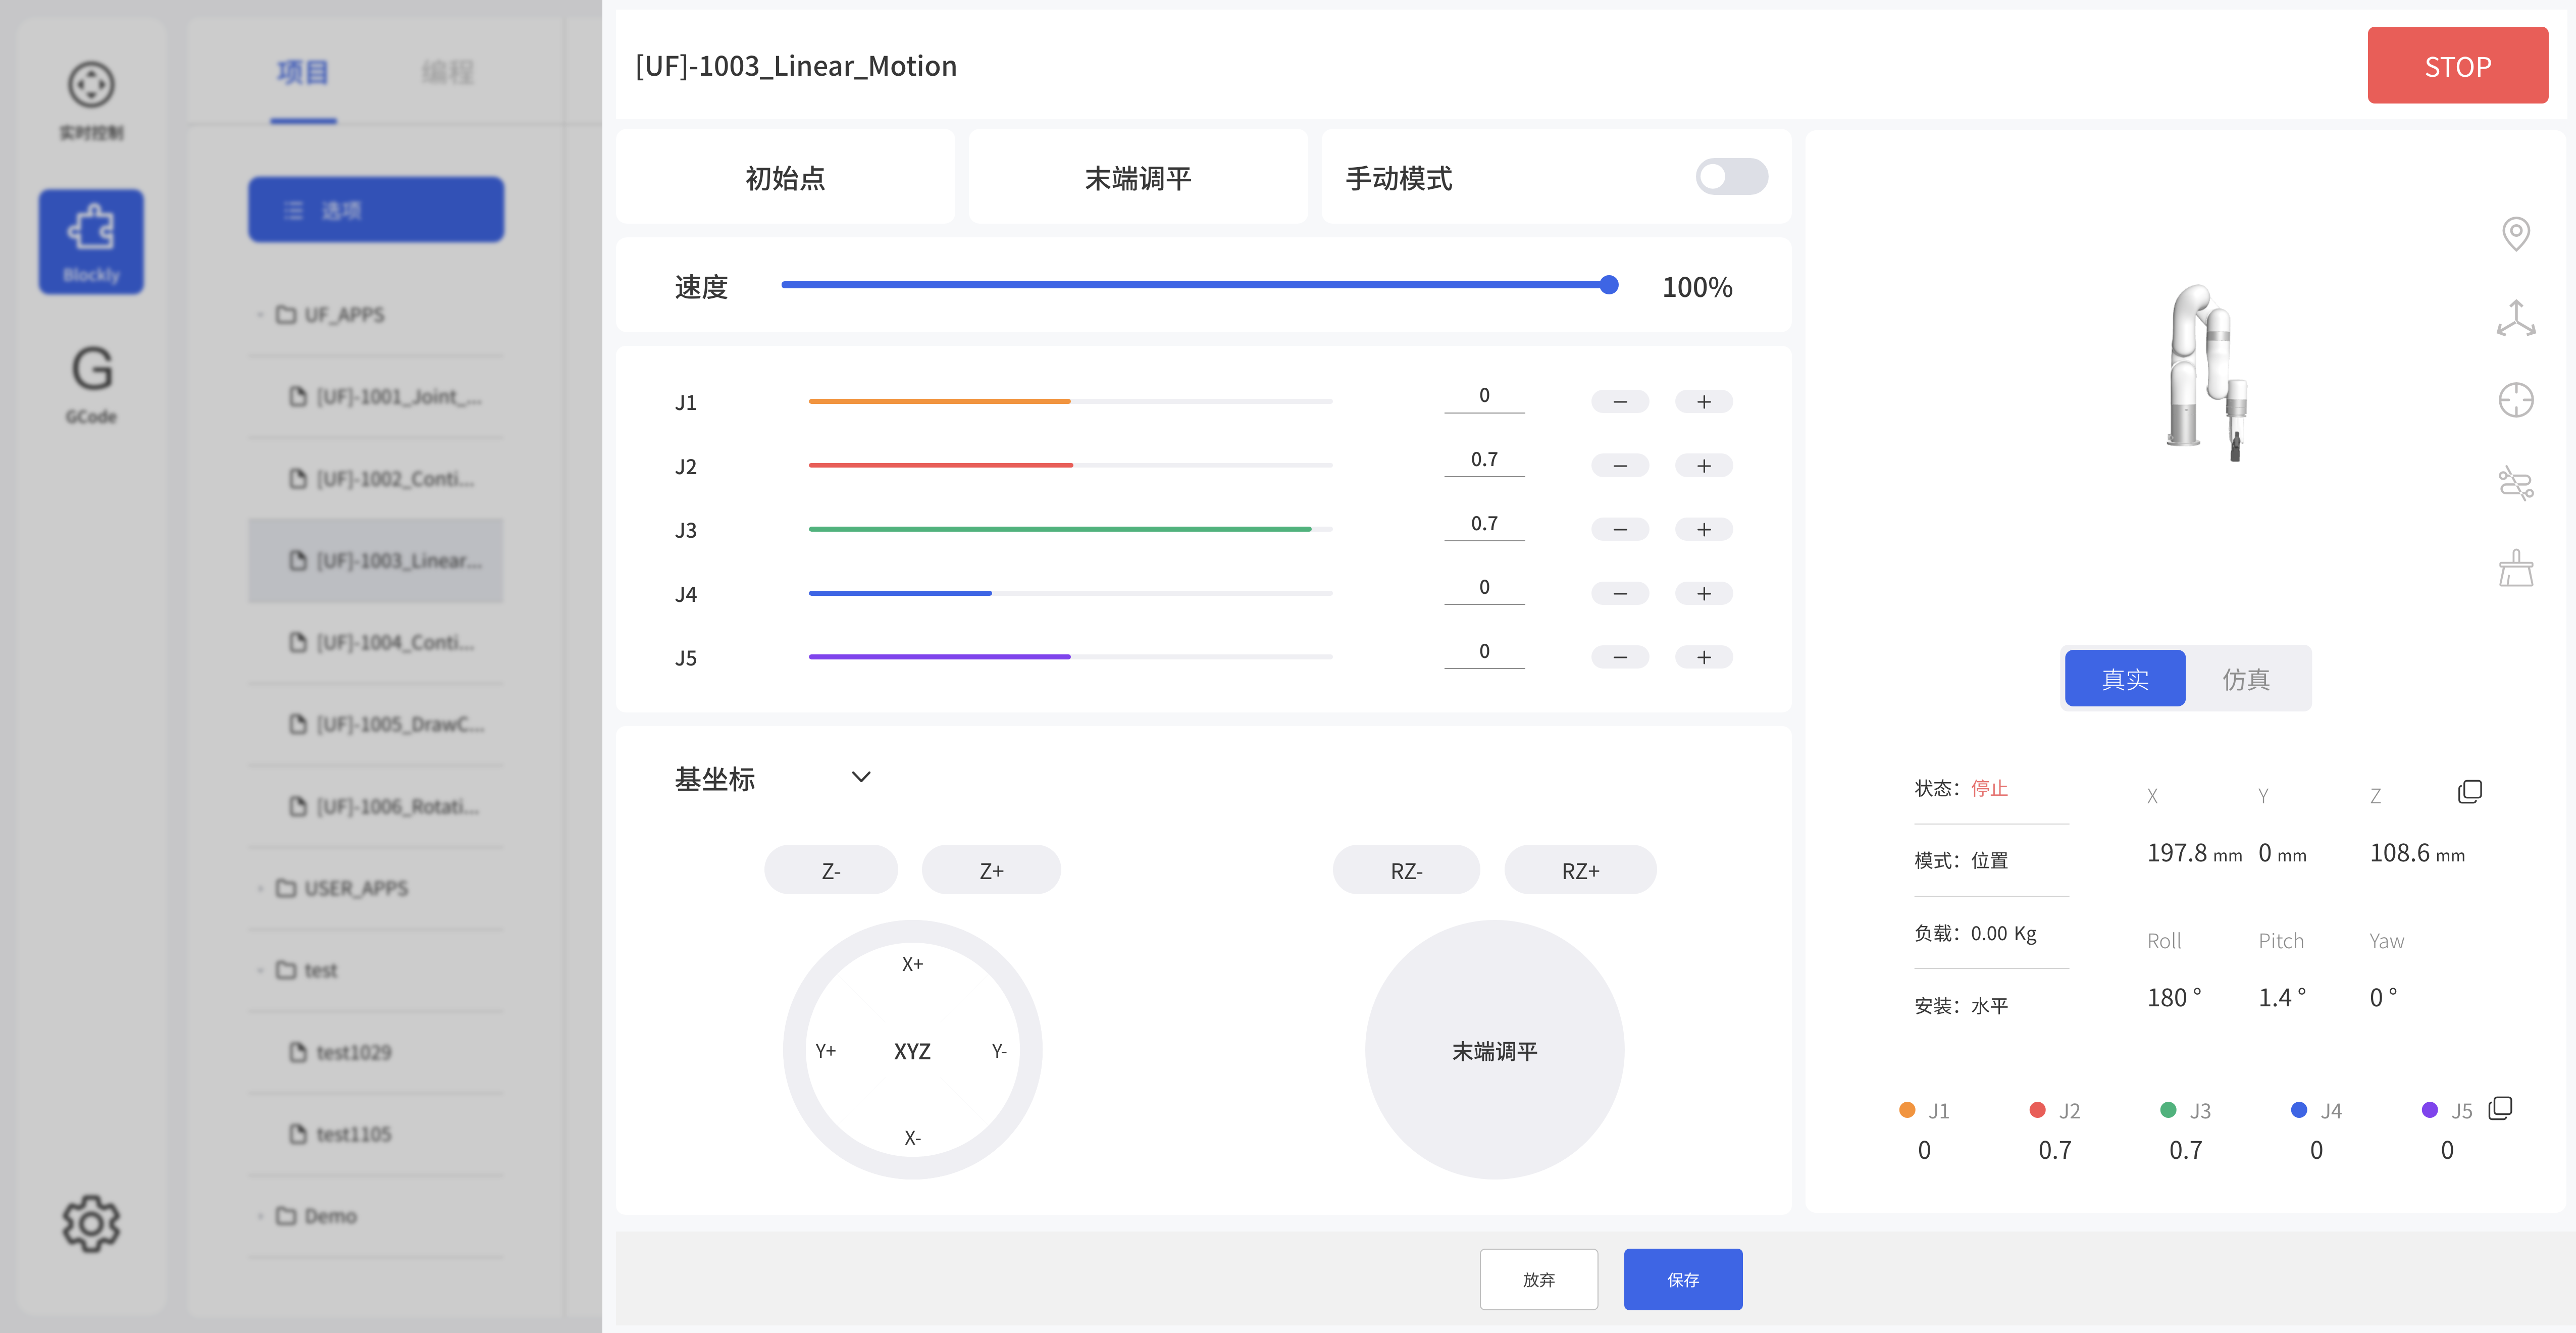The width and height of the screenshot is (2576, 1333).
Task: Open the Blockly programming panel
Action: pos(91,240)
